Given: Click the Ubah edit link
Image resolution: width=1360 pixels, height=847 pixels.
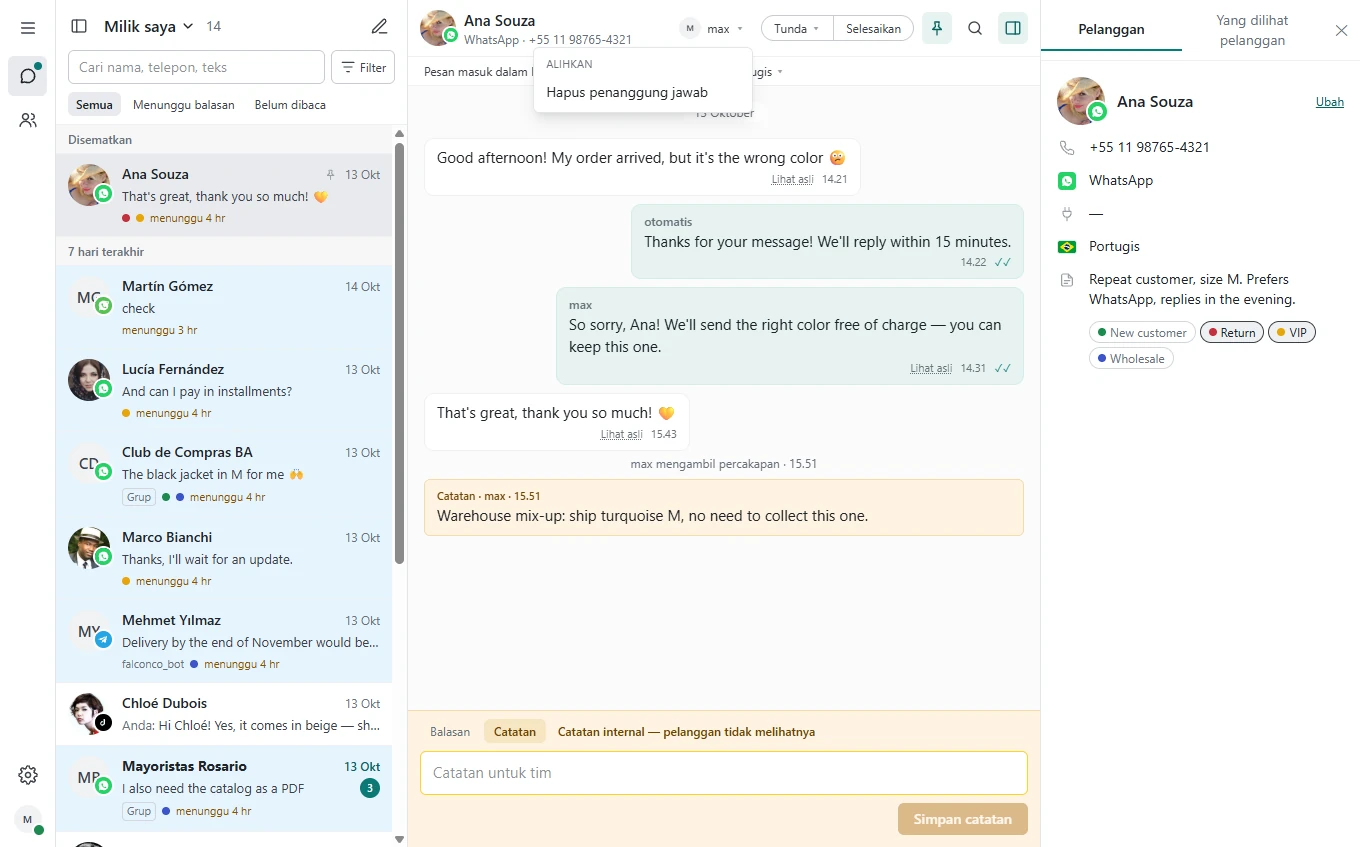Looking at the screenshot, I should click(1329, 102).
